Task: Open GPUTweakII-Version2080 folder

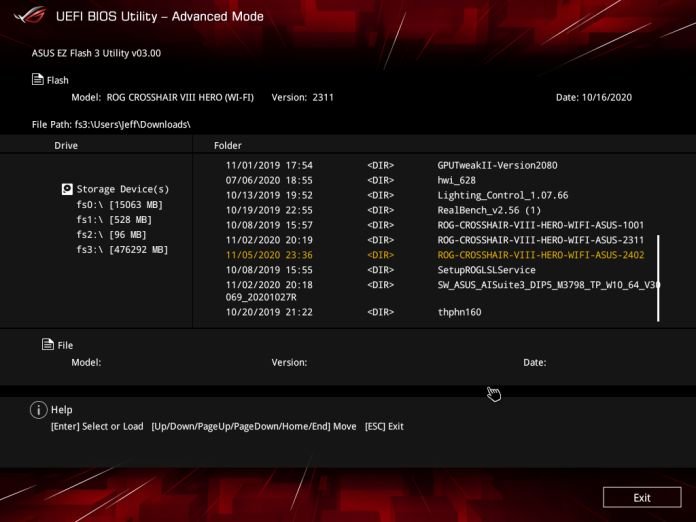Action: [497, 166]
